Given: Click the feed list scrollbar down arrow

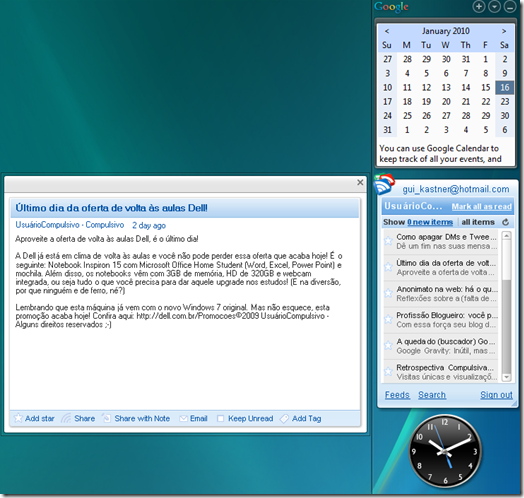Looking at the screenshot, I should tap(507, 377).
